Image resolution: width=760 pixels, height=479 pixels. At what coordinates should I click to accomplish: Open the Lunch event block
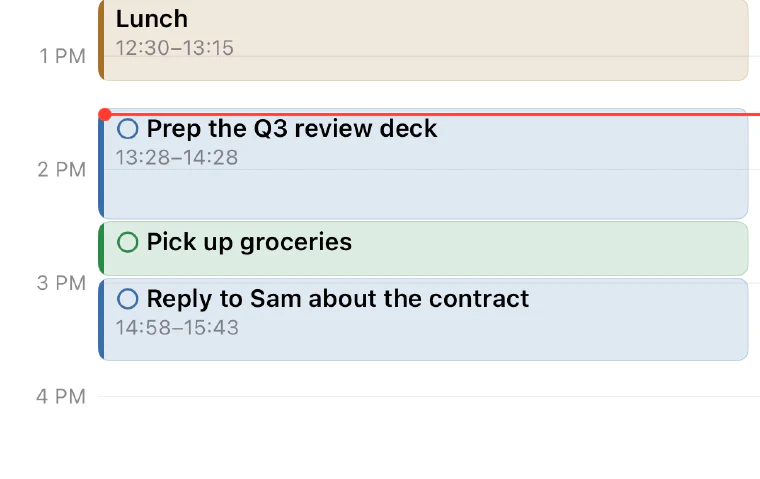pos(423,40)
